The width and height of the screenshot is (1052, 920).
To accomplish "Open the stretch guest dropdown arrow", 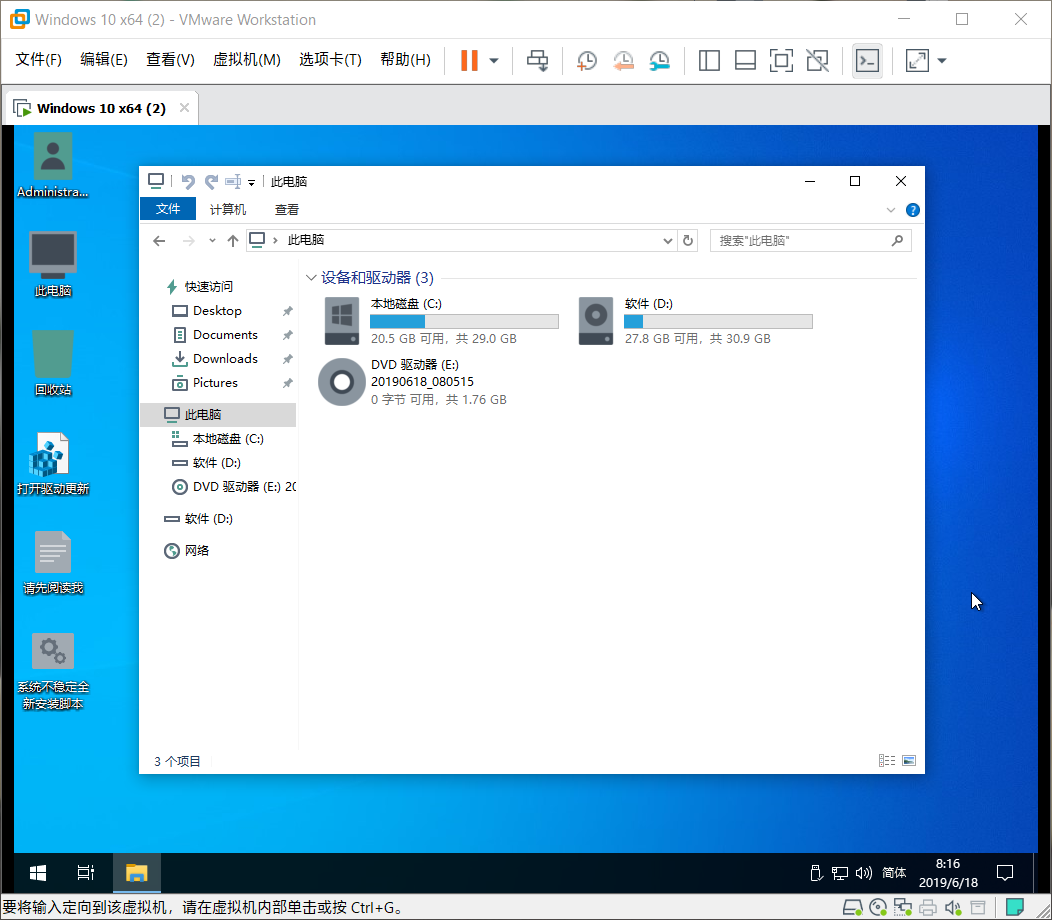I will tap(942, 60).
